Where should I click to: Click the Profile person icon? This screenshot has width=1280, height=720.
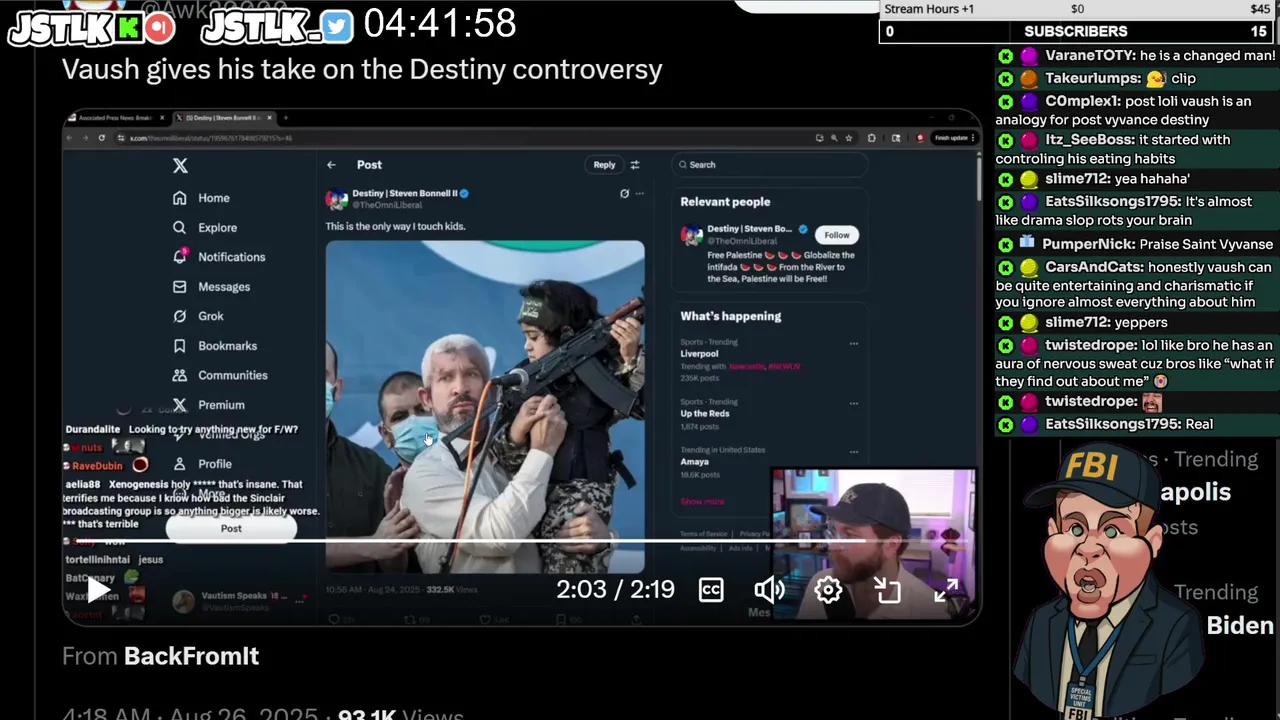179,464
